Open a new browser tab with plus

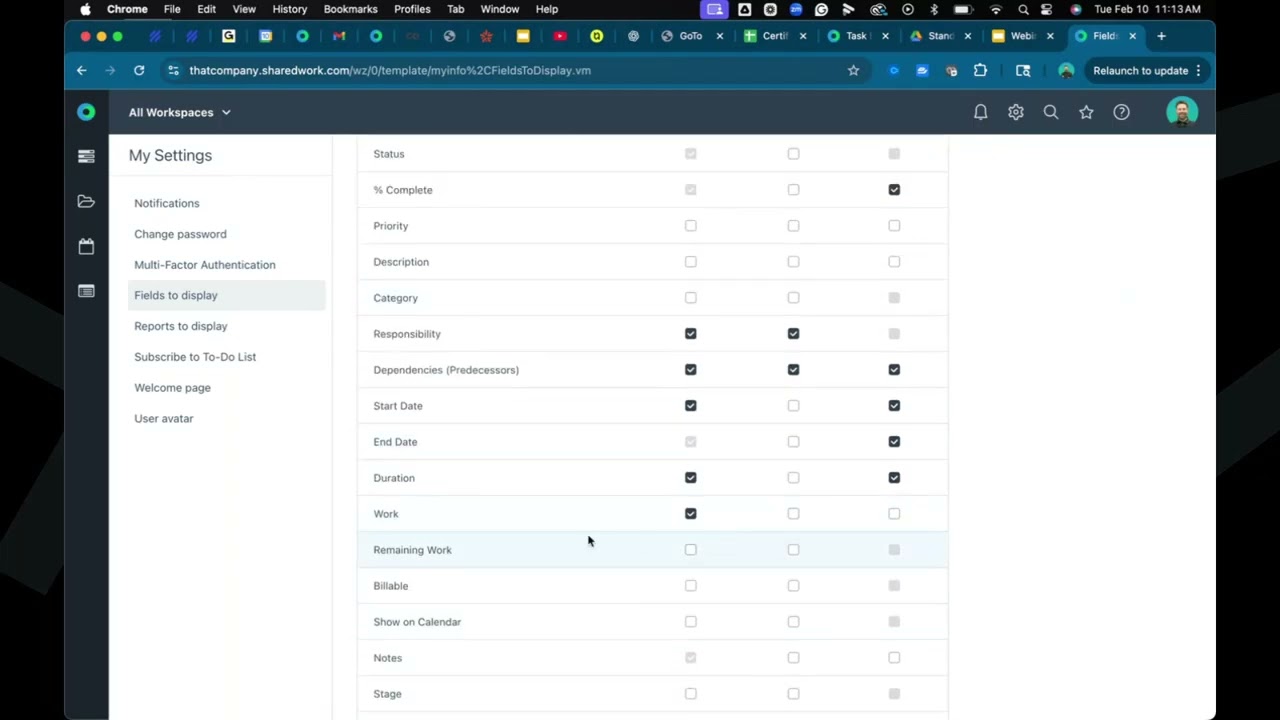pyautogui.click(x=1161, y=36)
